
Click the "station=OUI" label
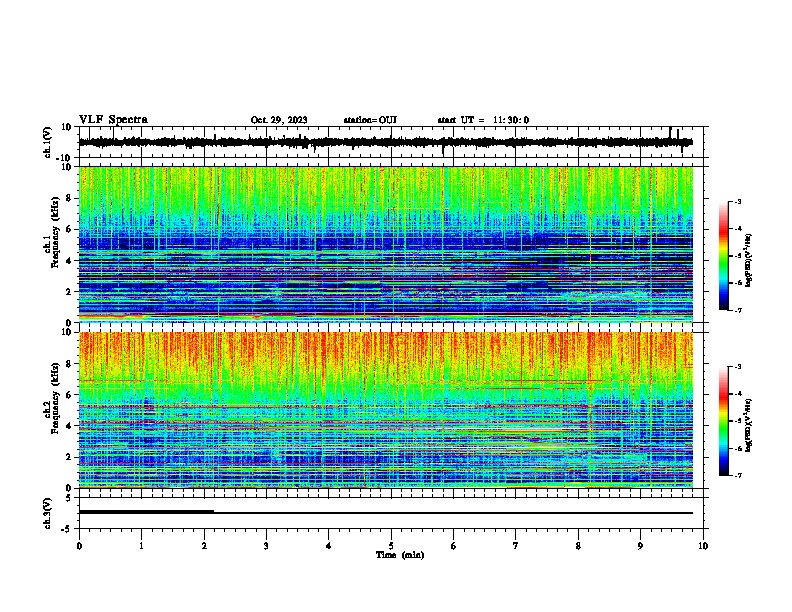pyautogui.click(x=370, y=120)
